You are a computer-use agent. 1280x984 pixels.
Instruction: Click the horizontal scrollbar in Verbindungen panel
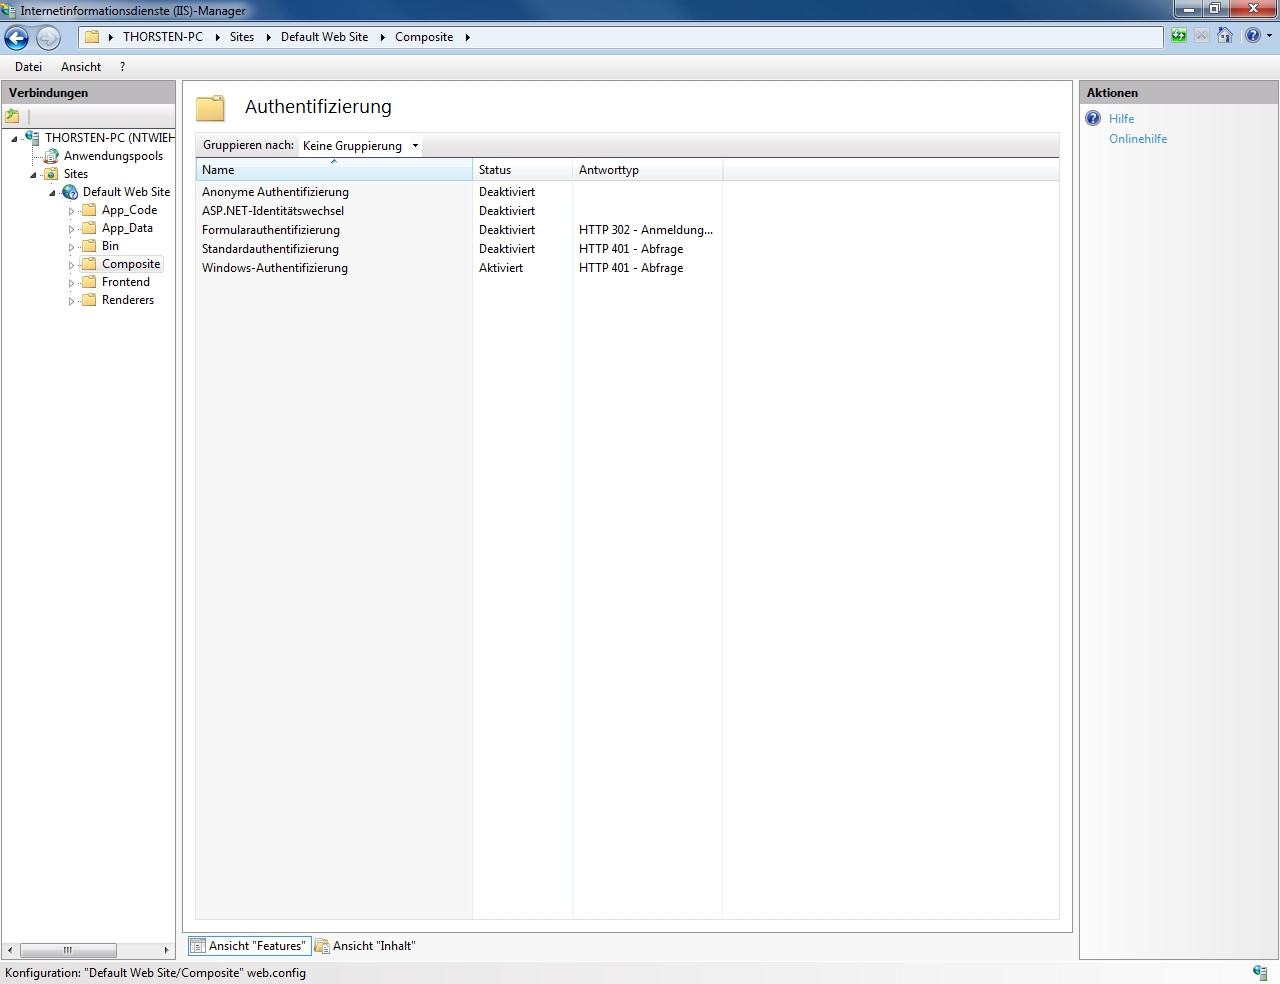(x=68, y=950)
